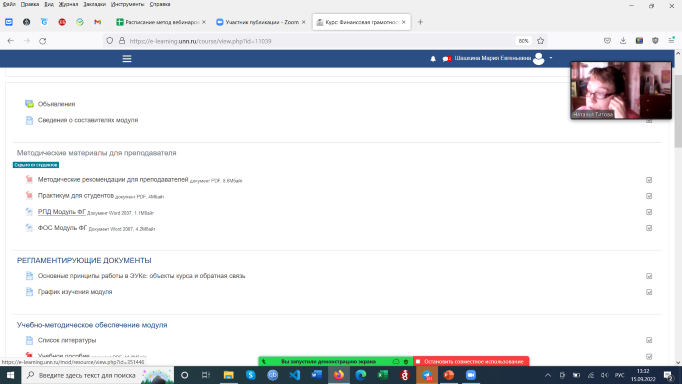
Task: Bookmark this page with the star
Action: (x=540, y=41)
